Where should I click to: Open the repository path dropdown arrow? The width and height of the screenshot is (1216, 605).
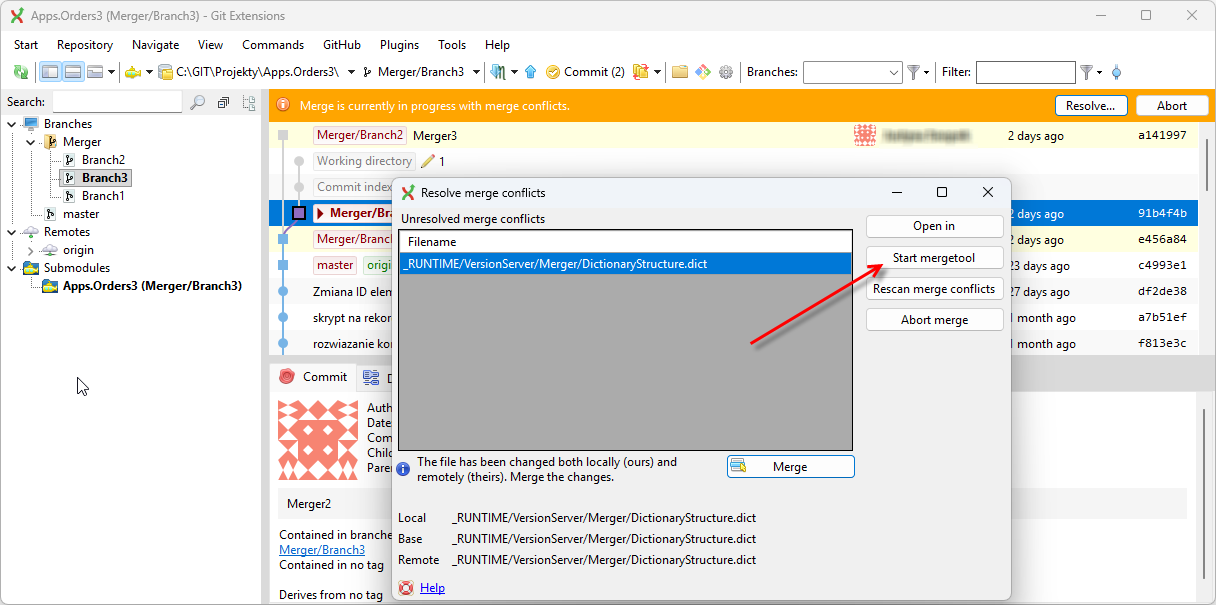tap(351, 72)
